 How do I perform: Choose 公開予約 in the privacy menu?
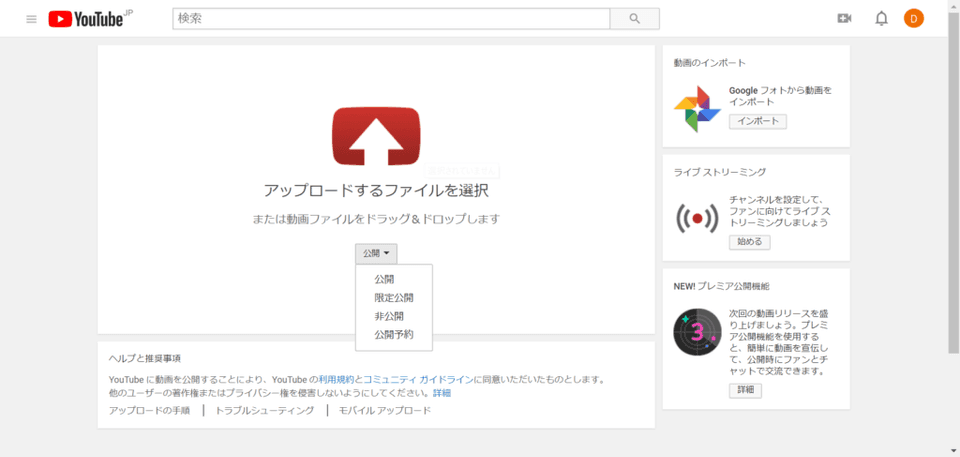[x=393, y=334]
